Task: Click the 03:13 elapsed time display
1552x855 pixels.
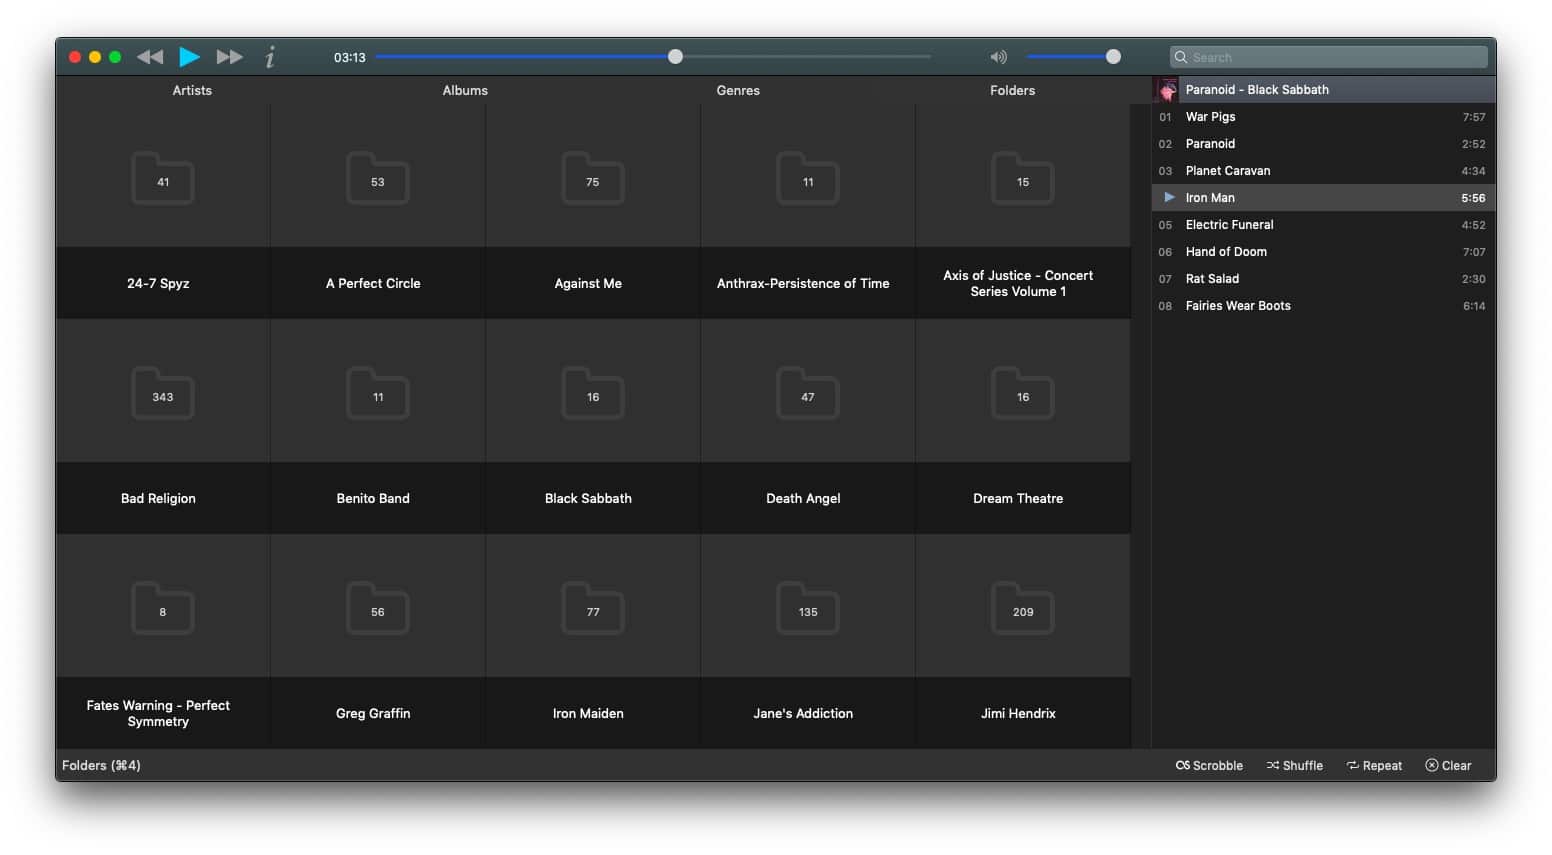Action: point(350,58)
